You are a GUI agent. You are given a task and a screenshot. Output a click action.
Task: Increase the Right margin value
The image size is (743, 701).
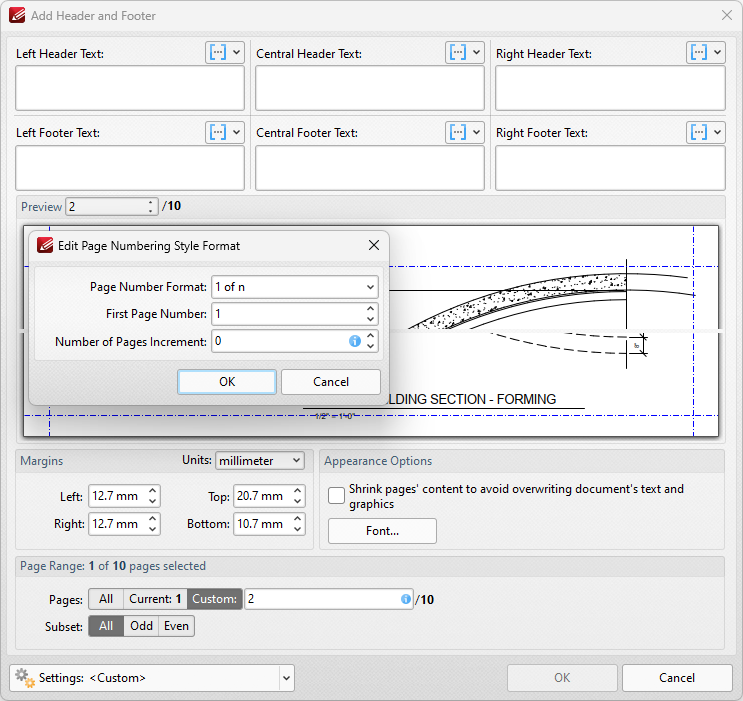[153, 519]
